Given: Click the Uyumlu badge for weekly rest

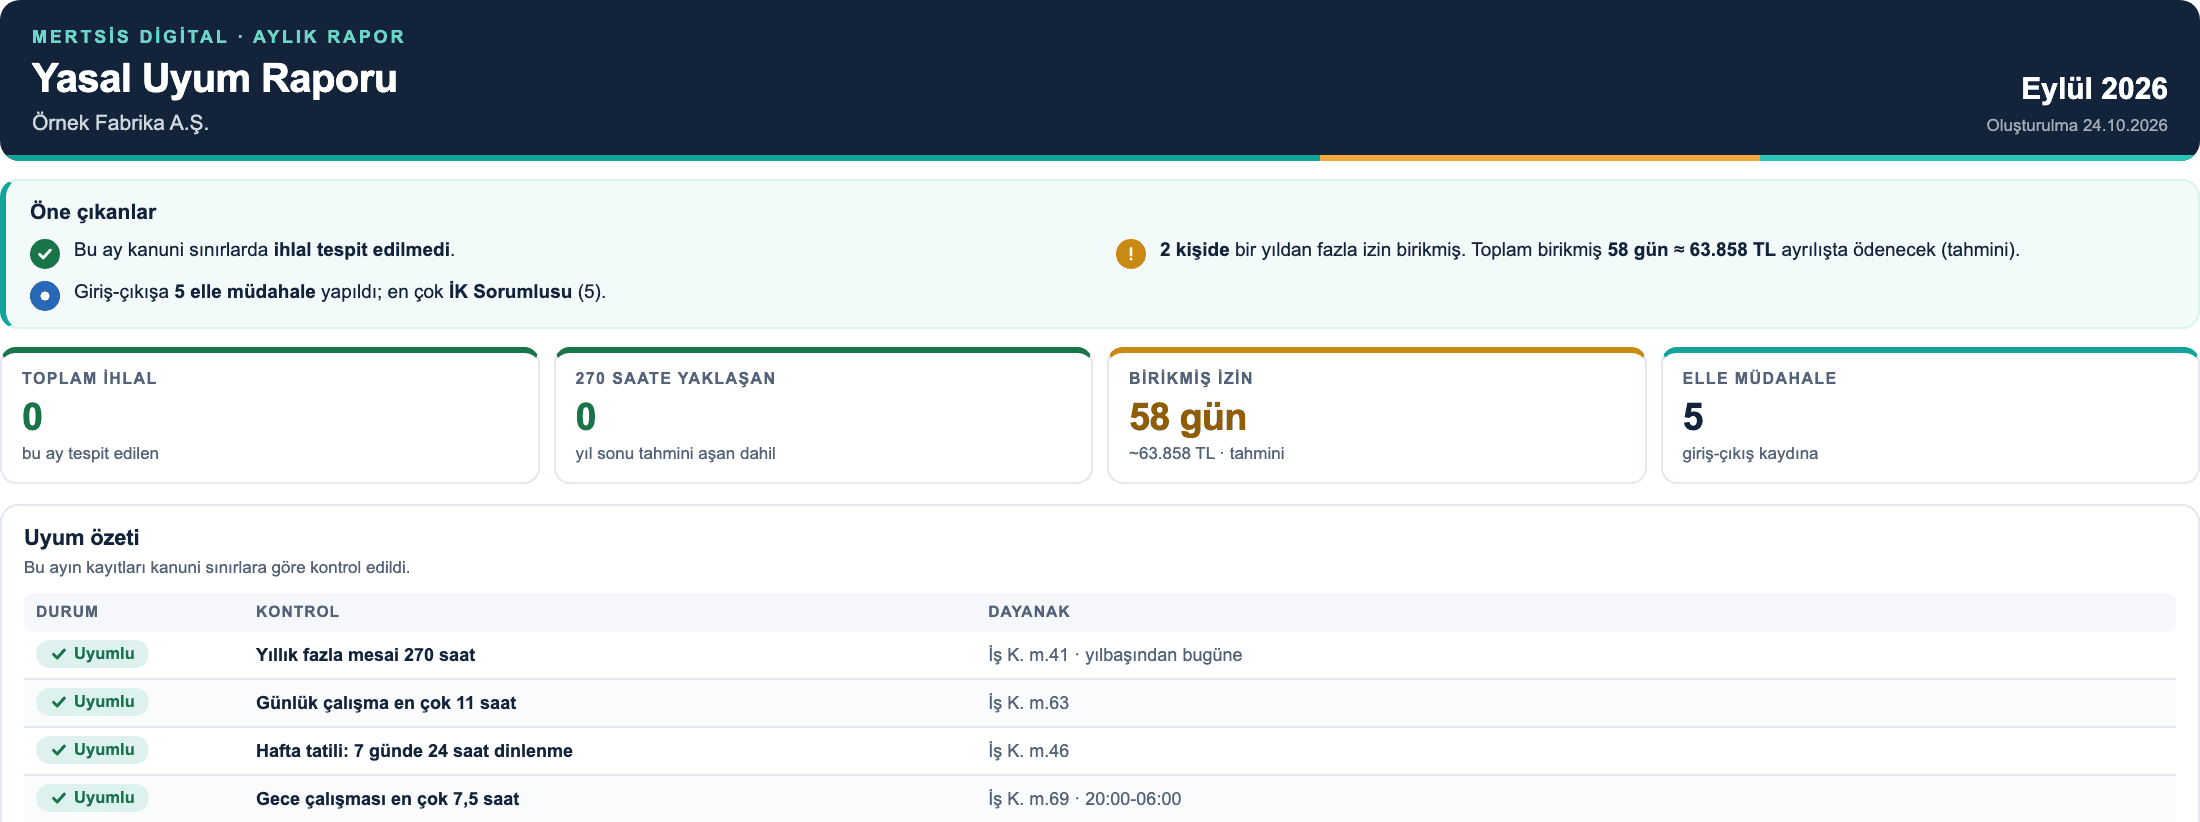Looking at the screenshot, I should click(x=93, y=750).
